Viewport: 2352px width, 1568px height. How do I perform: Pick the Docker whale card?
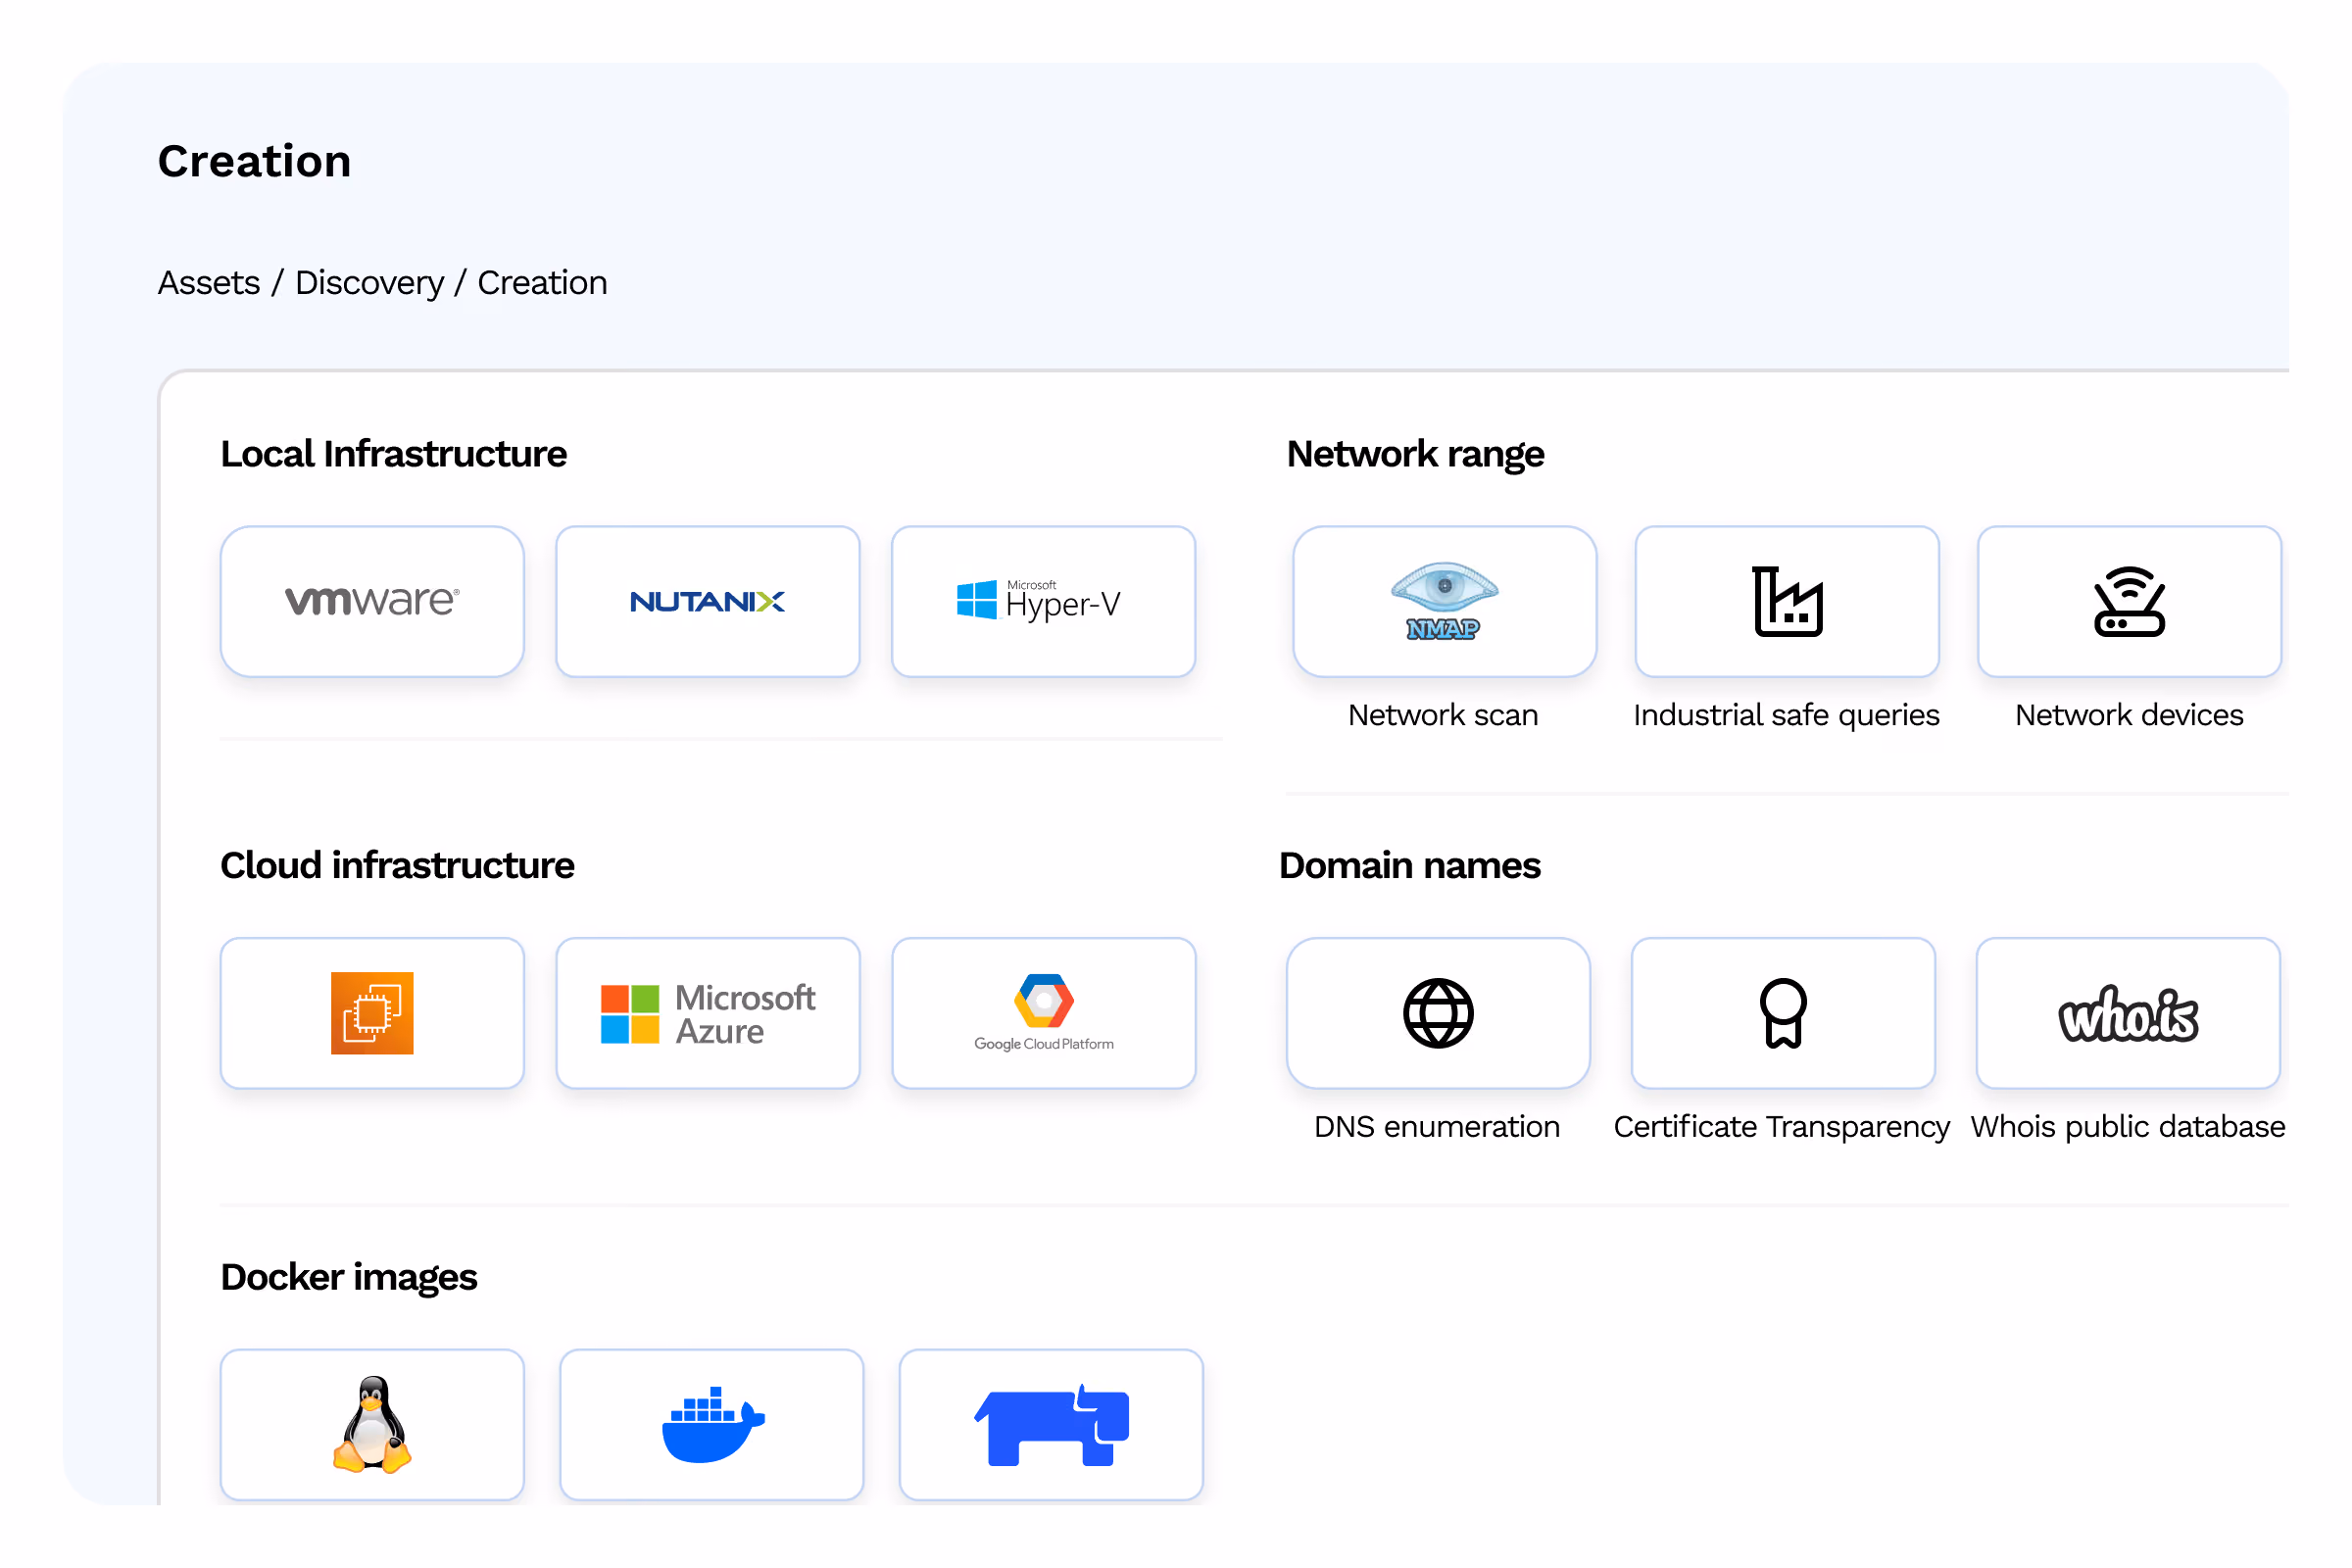click(711, 1424)
